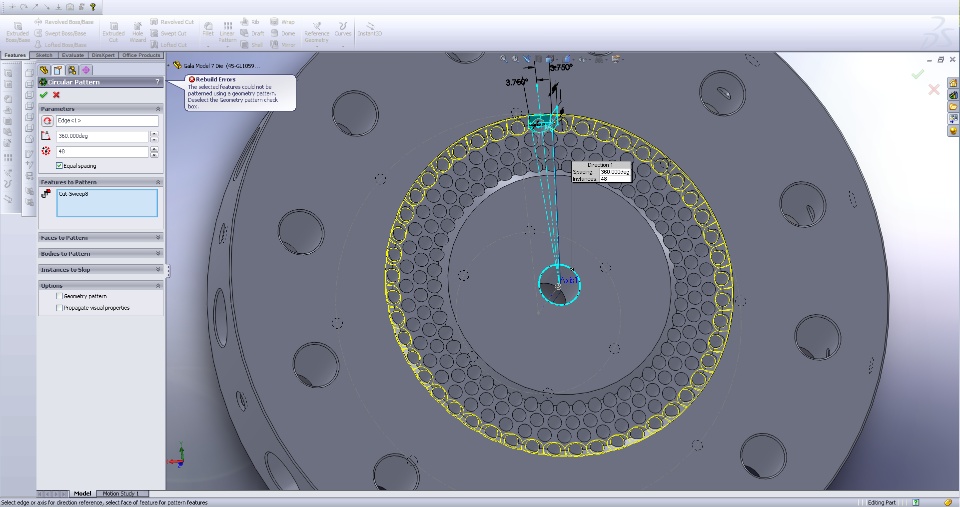This screenshot has width=960, height=507.
Task: Toggle the Instant3D tool
Action: click(370, 29)
